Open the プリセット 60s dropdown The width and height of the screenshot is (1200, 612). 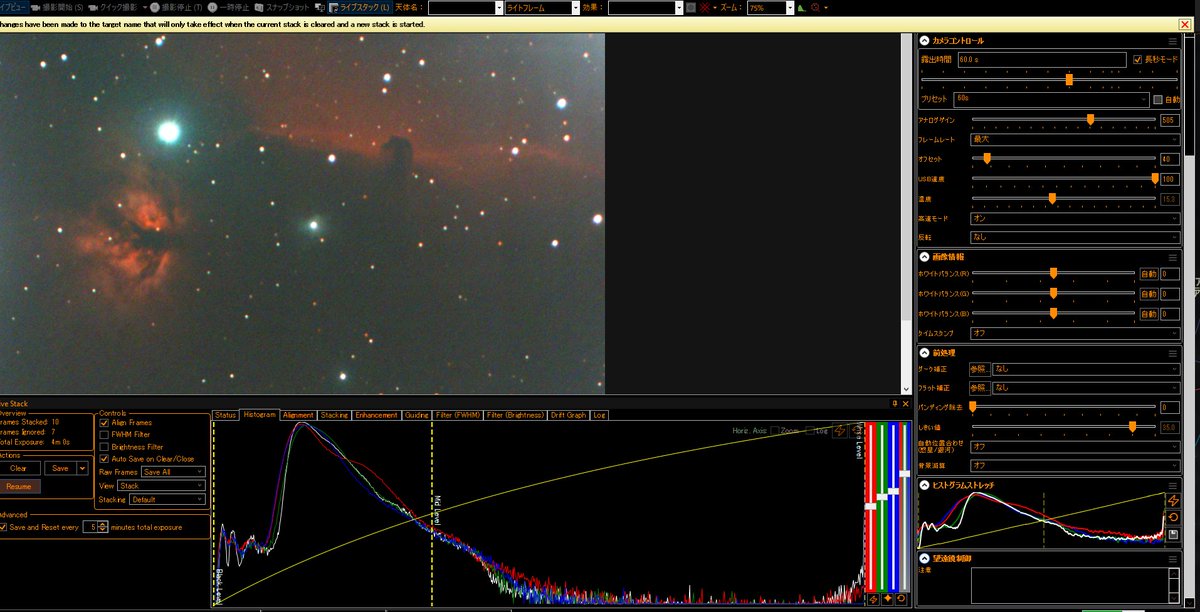coord(1051,99)
